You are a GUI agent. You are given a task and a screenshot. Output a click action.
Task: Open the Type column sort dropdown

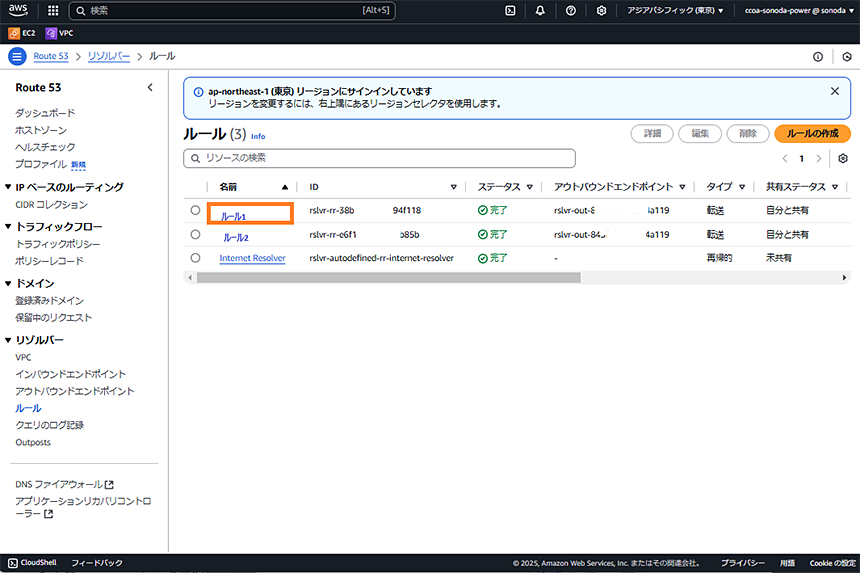tap(742, 188)
